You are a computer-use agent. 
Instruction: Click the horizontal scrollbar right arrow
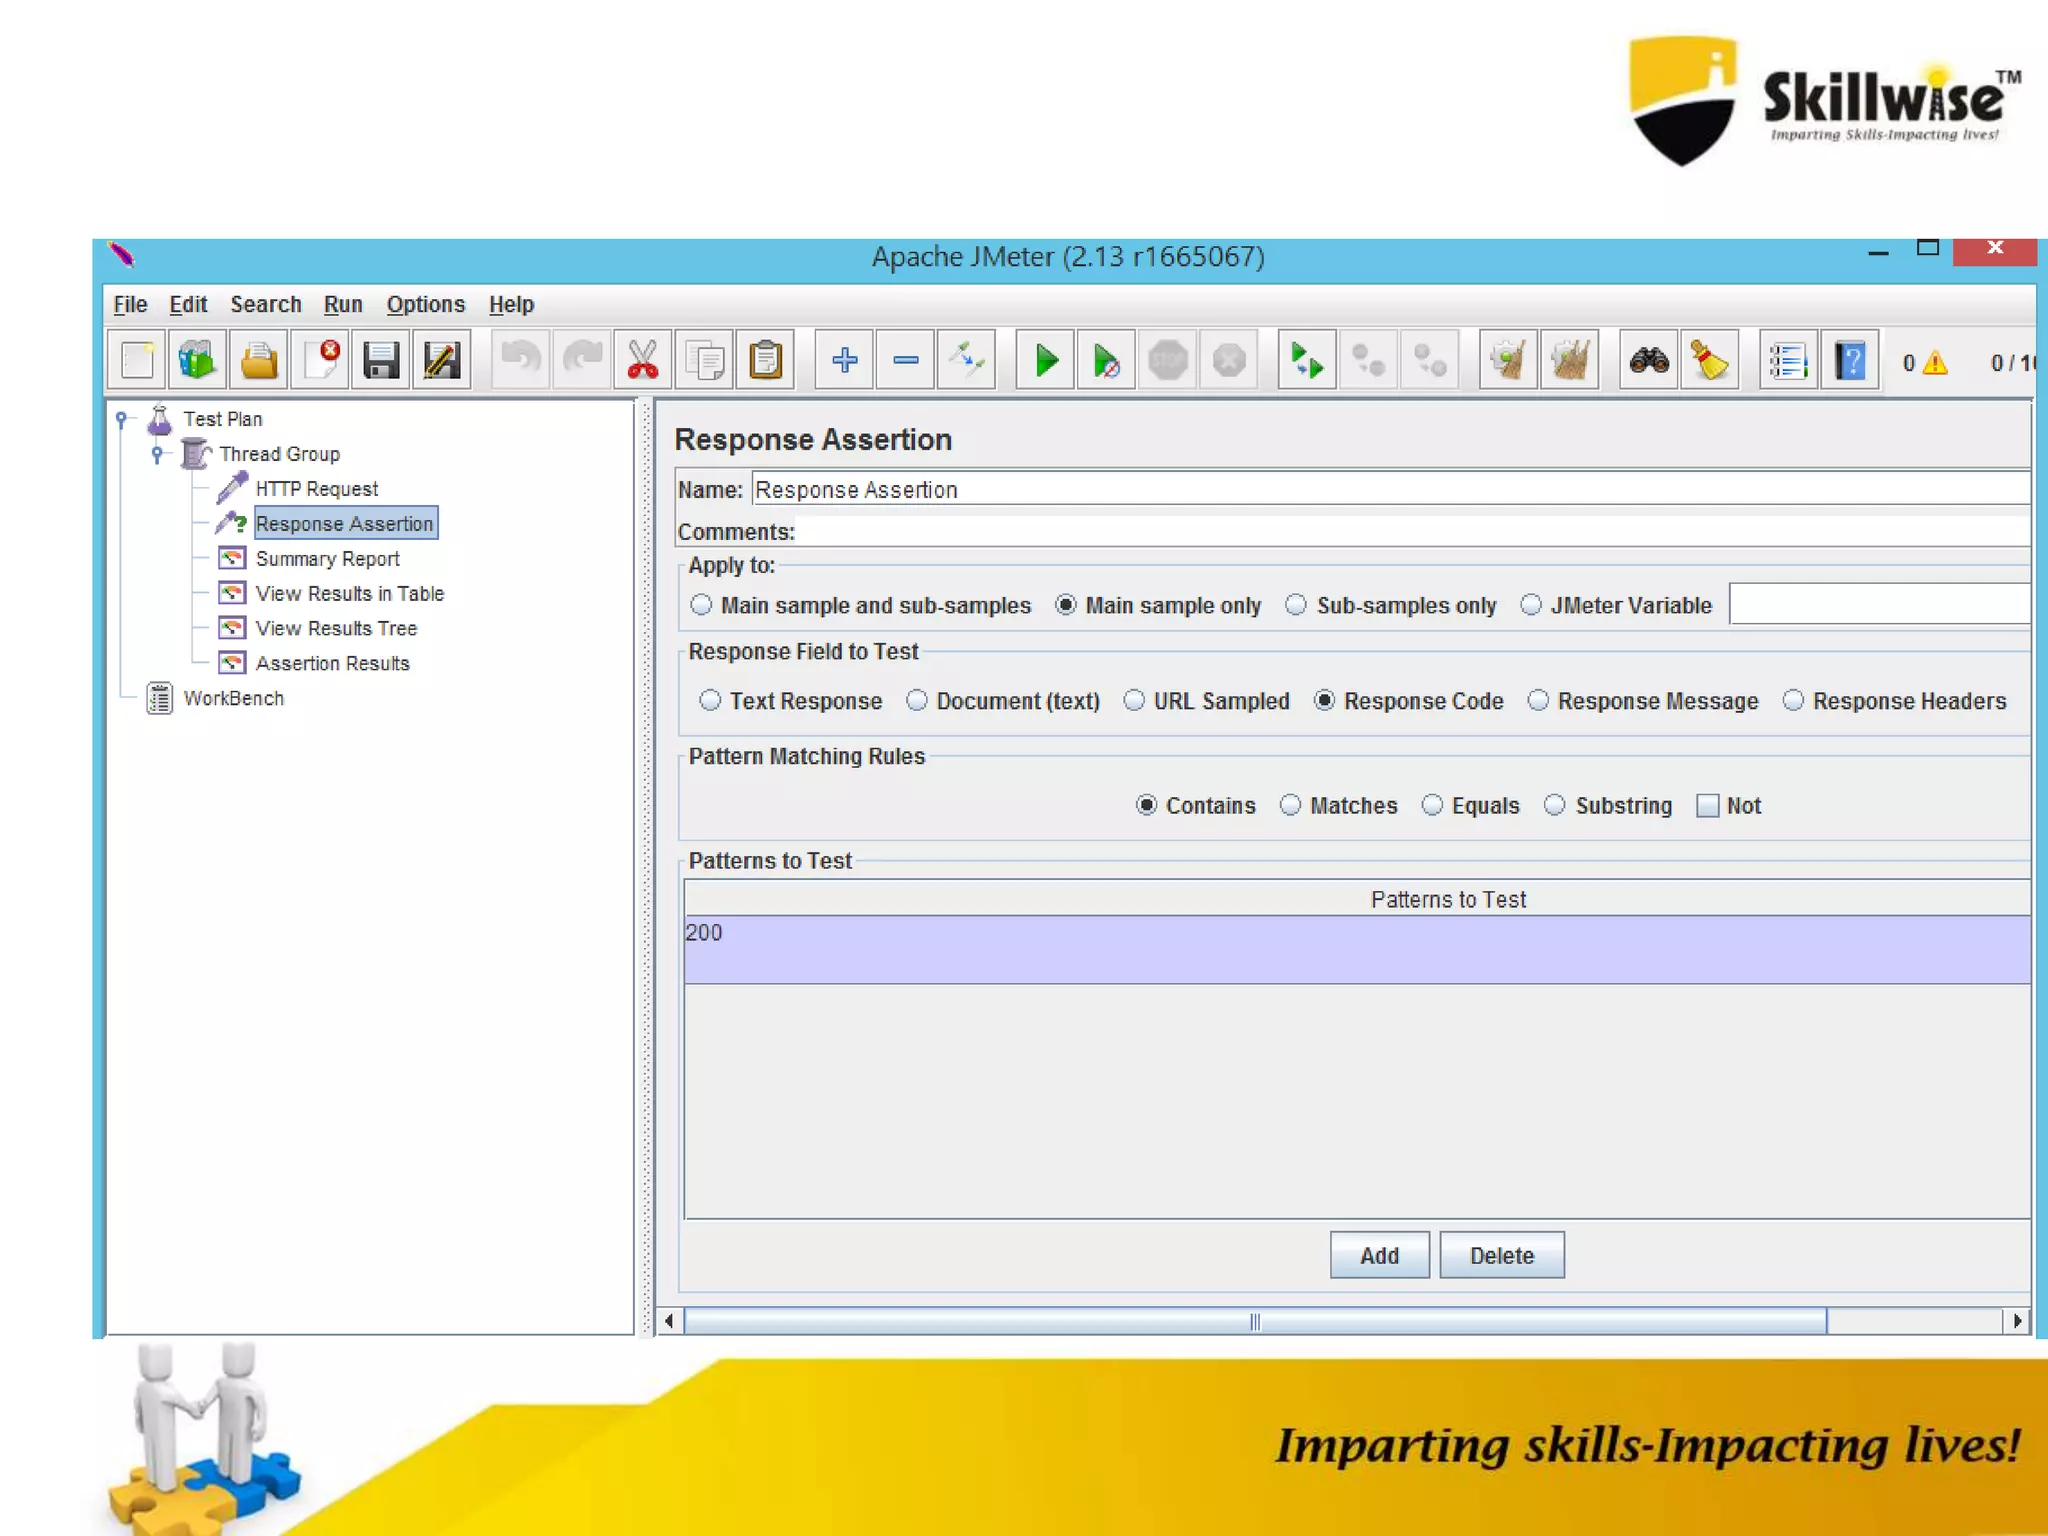2017,1321
